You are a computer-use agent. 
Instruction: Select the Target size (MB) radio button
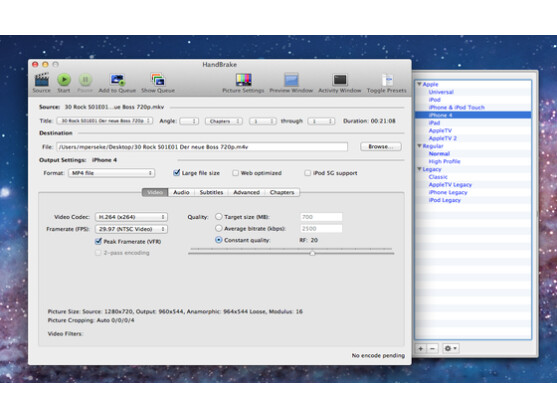[x=219, y=217]
